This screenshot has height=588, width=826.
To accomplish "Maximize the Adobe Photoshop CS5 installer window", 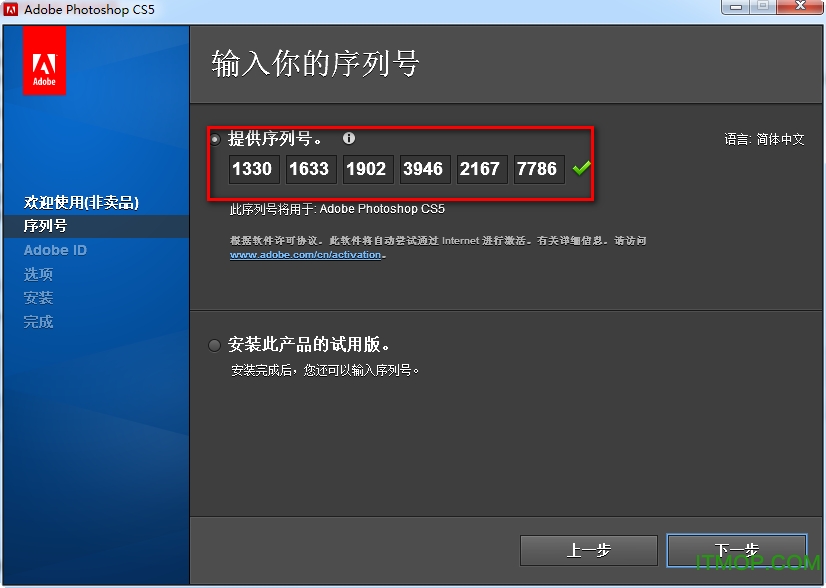I will 763,7.
